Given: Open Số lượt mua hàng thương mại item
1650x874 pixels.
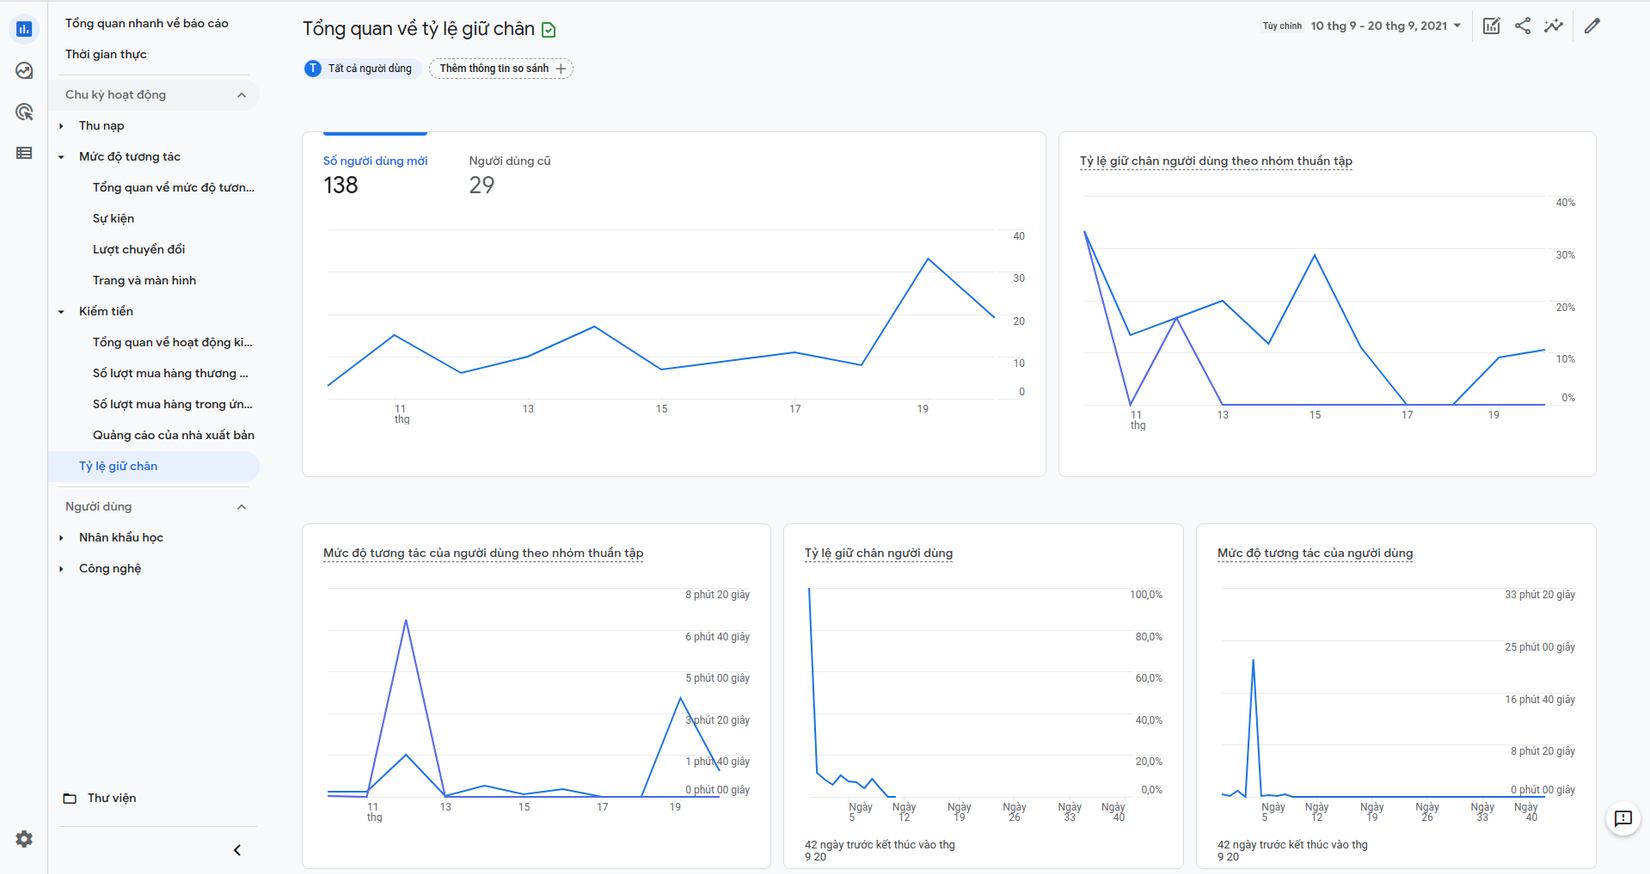Looking at the screenshot, I should 170,373.
